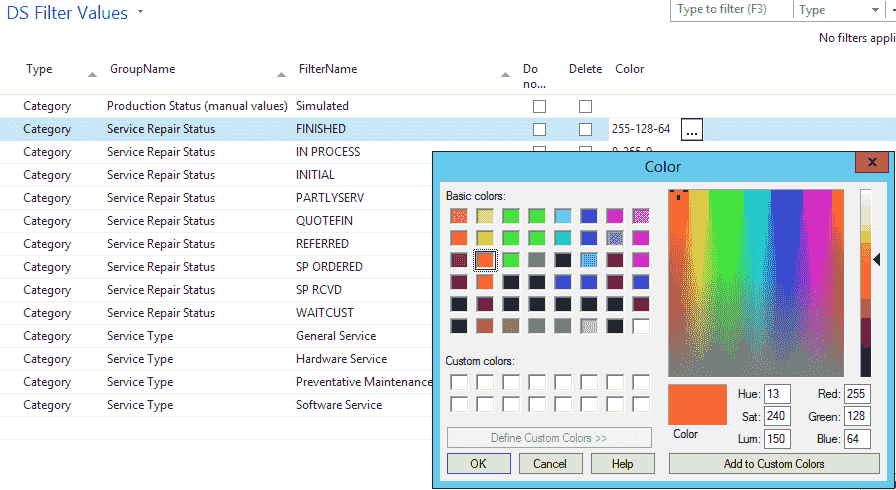Tick Do not checkbox in FINISHED row
The width and height of the screenshot is (896, 490).
coord(539,130)
